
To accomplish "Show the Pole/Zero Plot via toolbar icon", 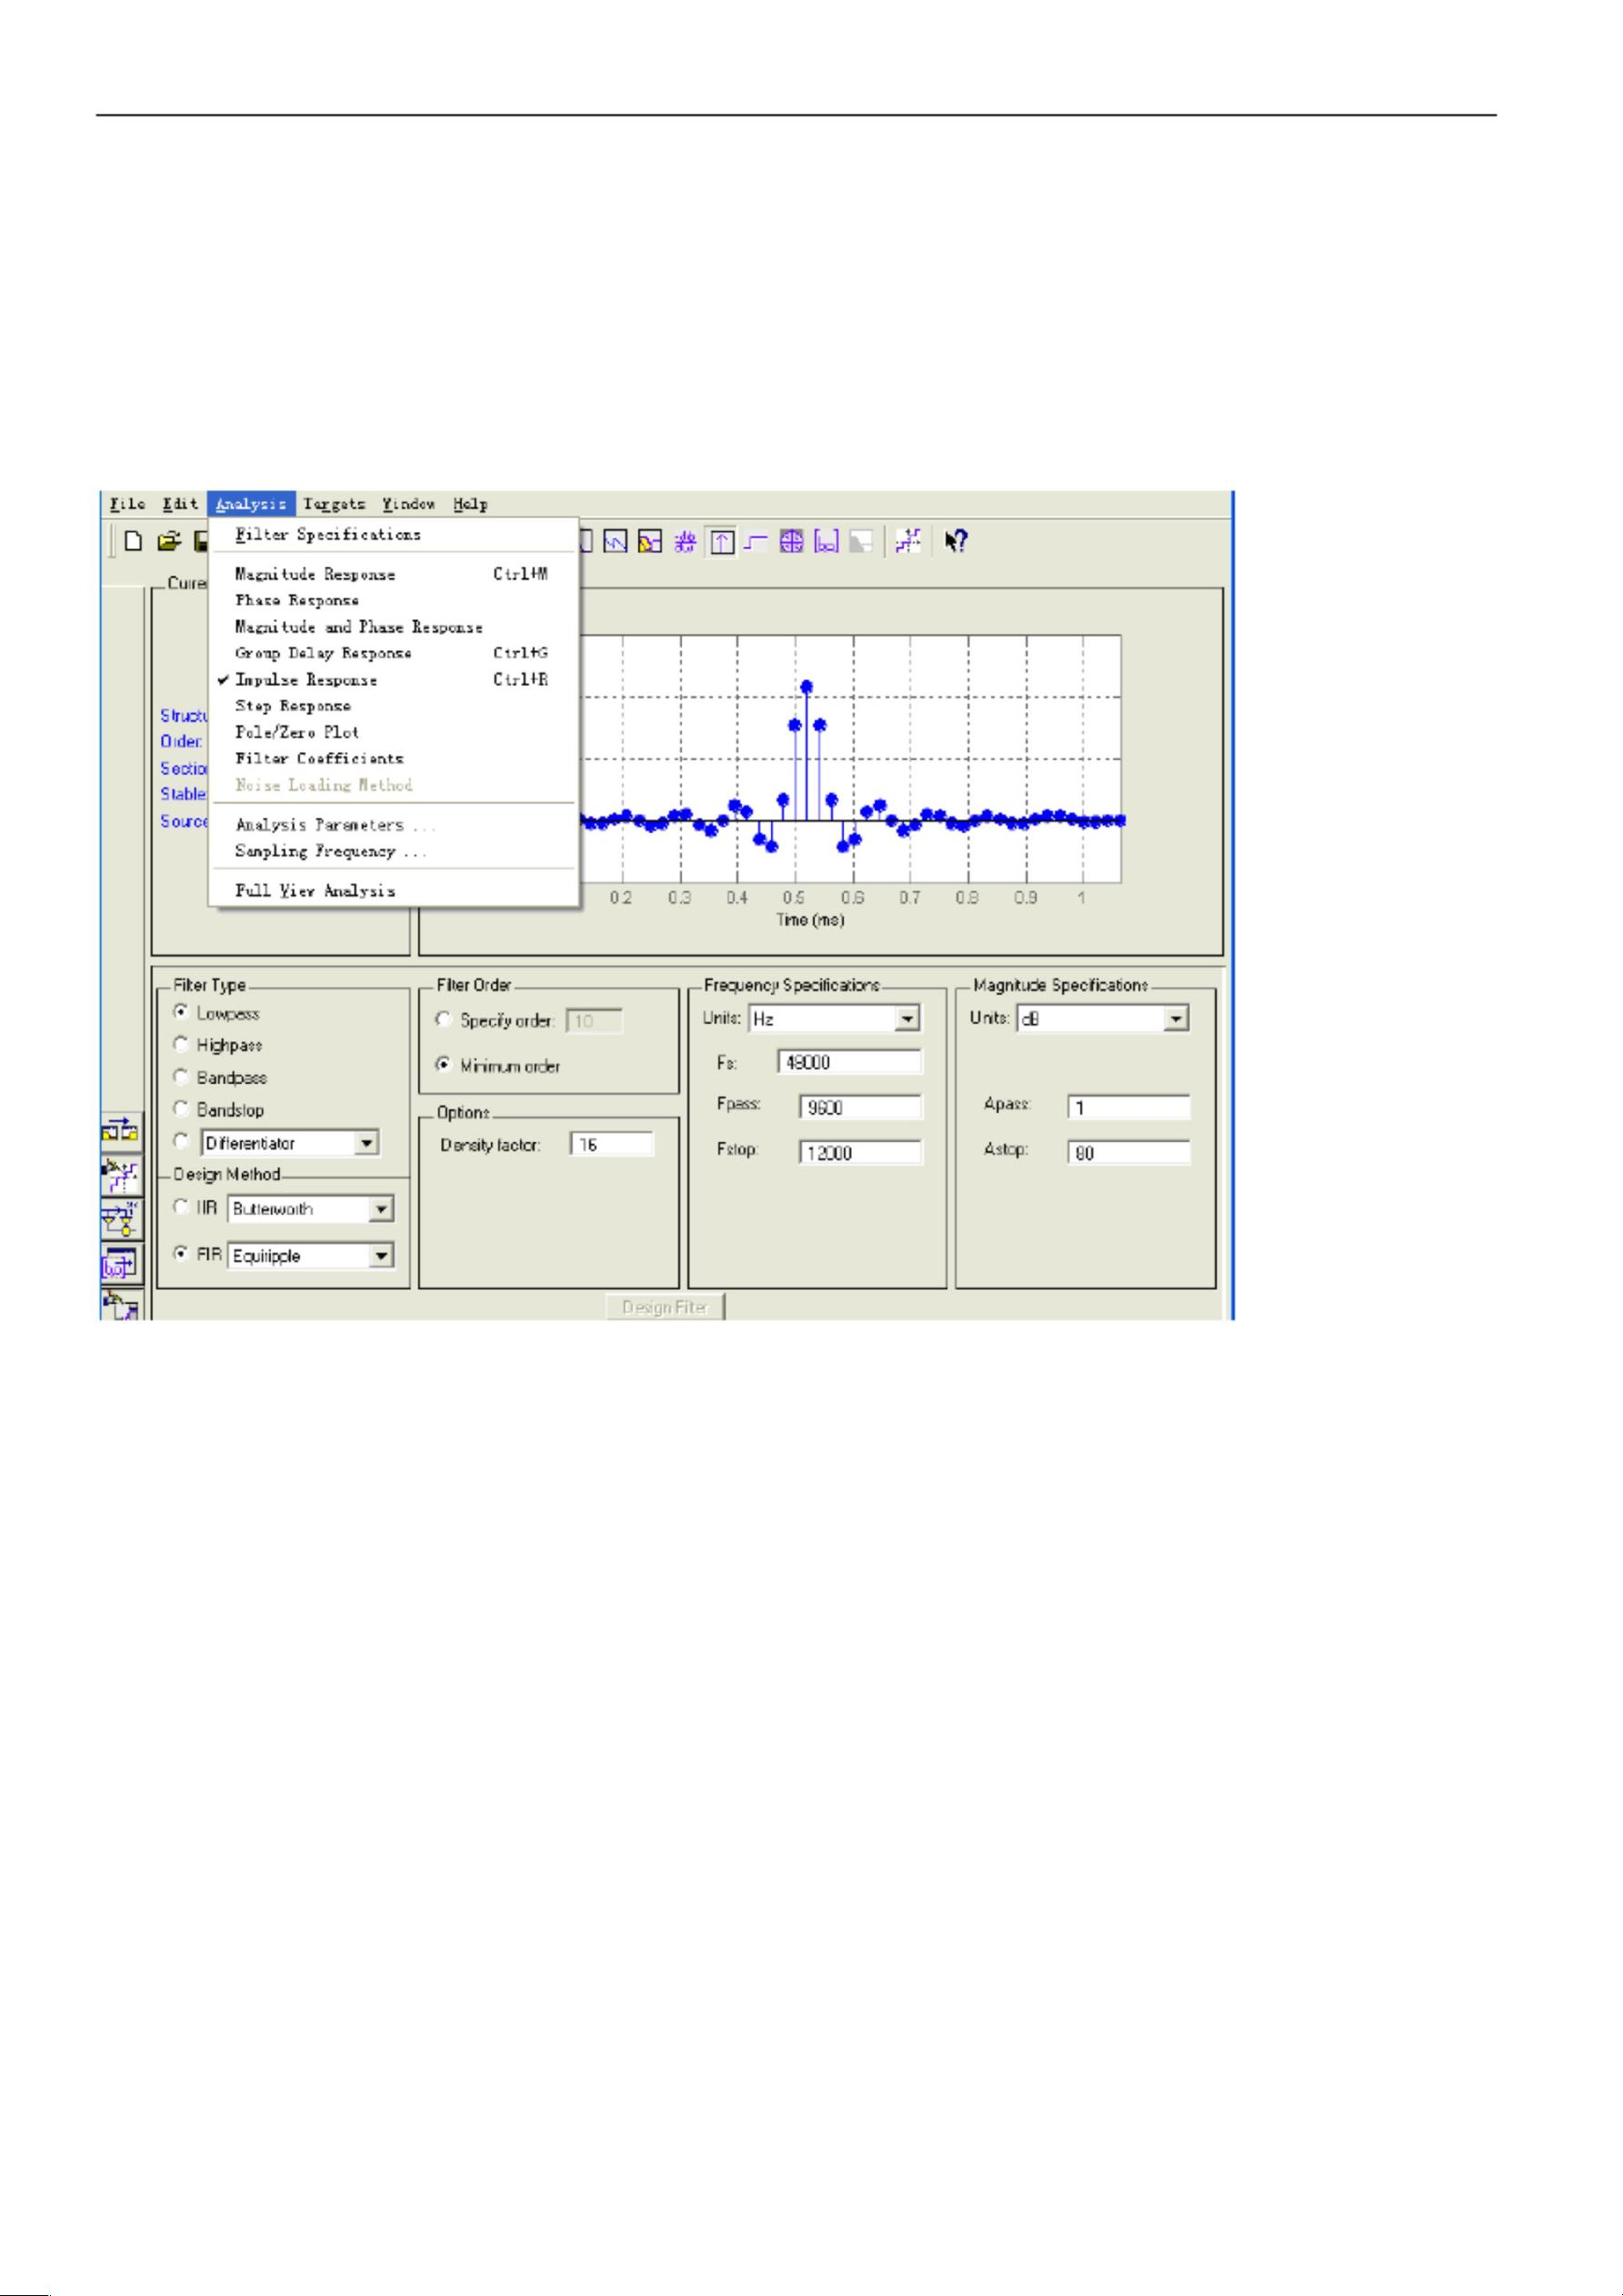I will (x=791, y=542).
